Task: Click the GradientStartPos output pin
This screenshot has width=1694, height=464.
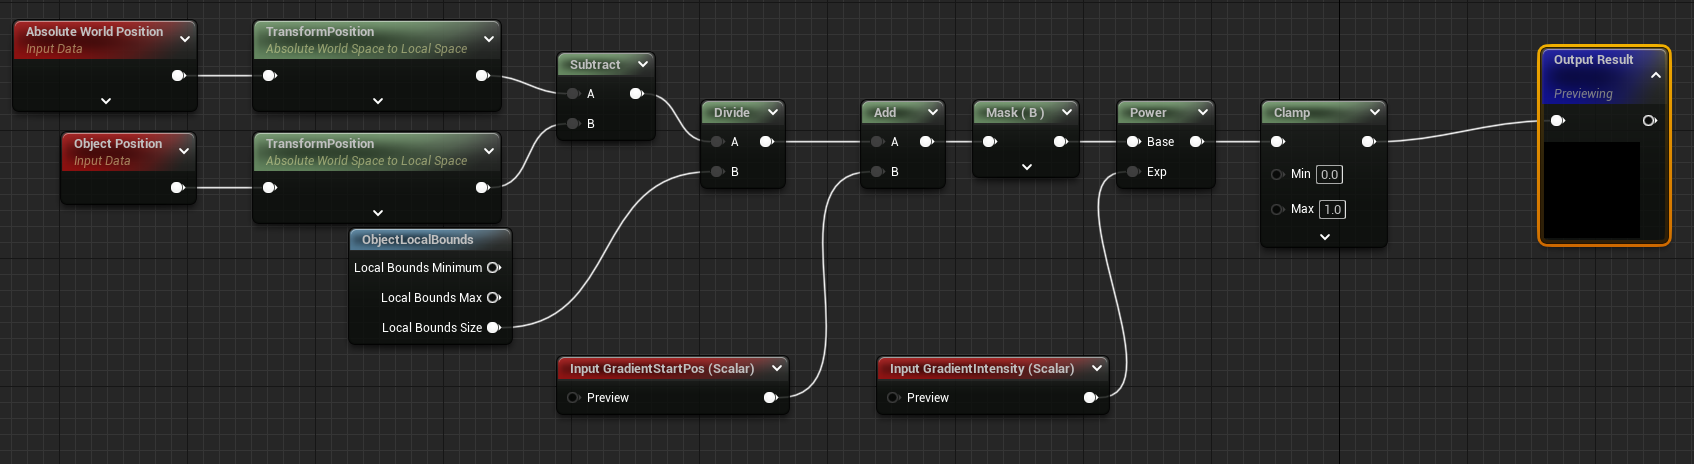Action: click(770, 398)
